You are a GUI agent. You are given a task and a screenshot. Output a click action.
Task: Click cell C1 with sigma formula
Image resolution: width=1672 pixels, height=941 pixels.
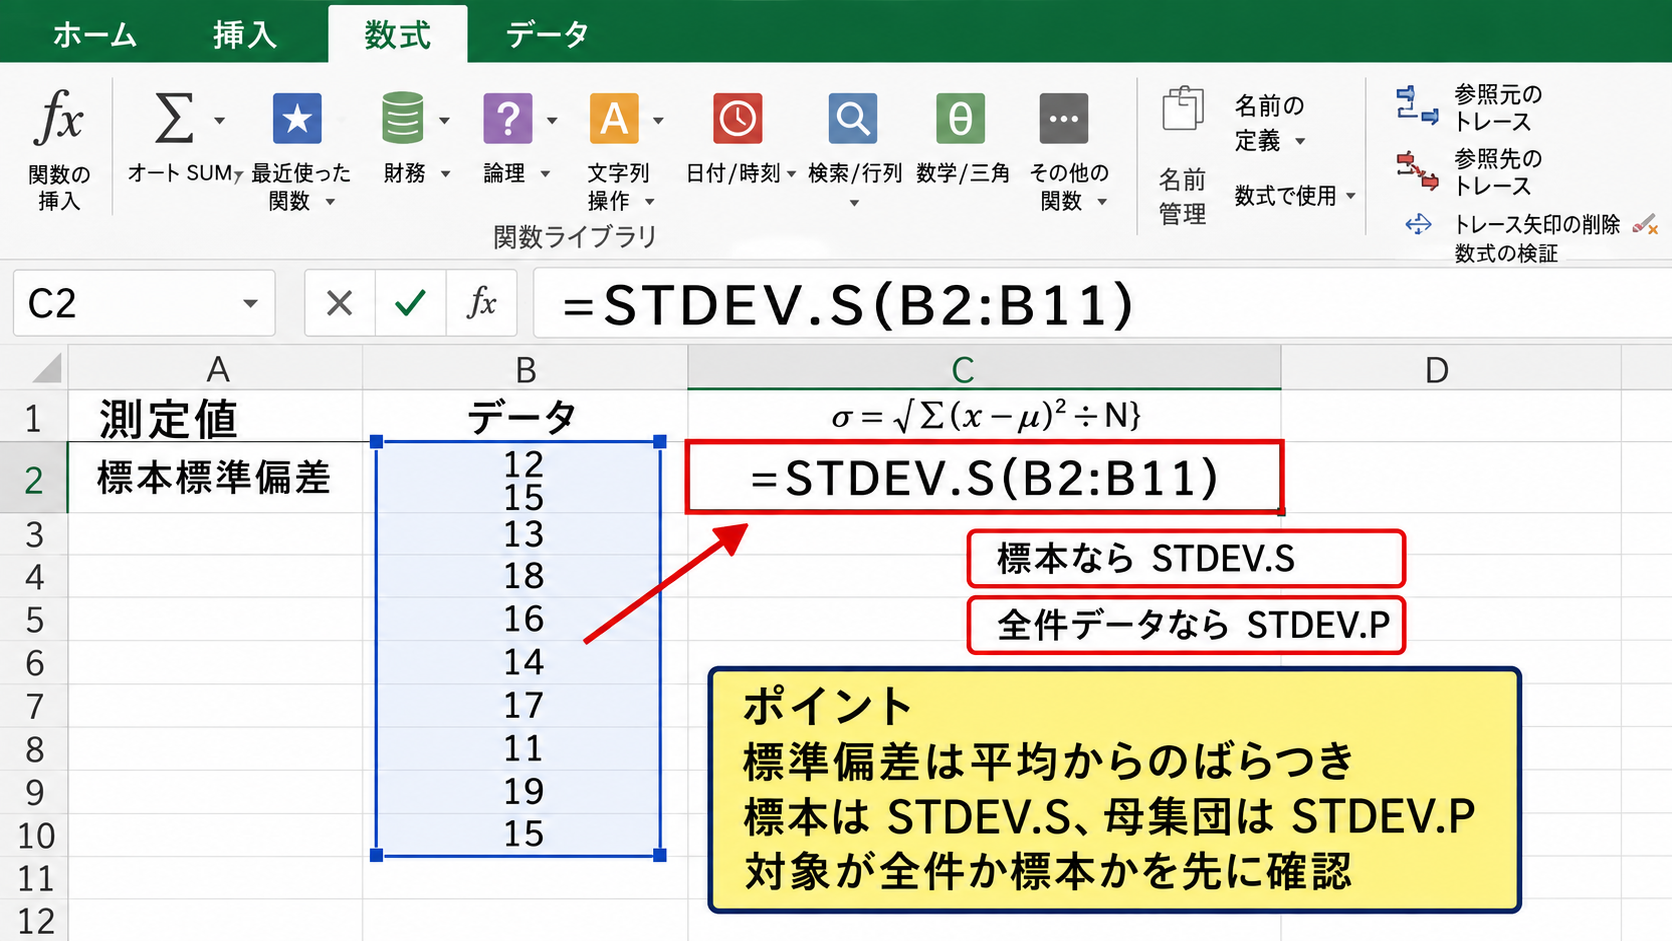[x=984, y=416]
